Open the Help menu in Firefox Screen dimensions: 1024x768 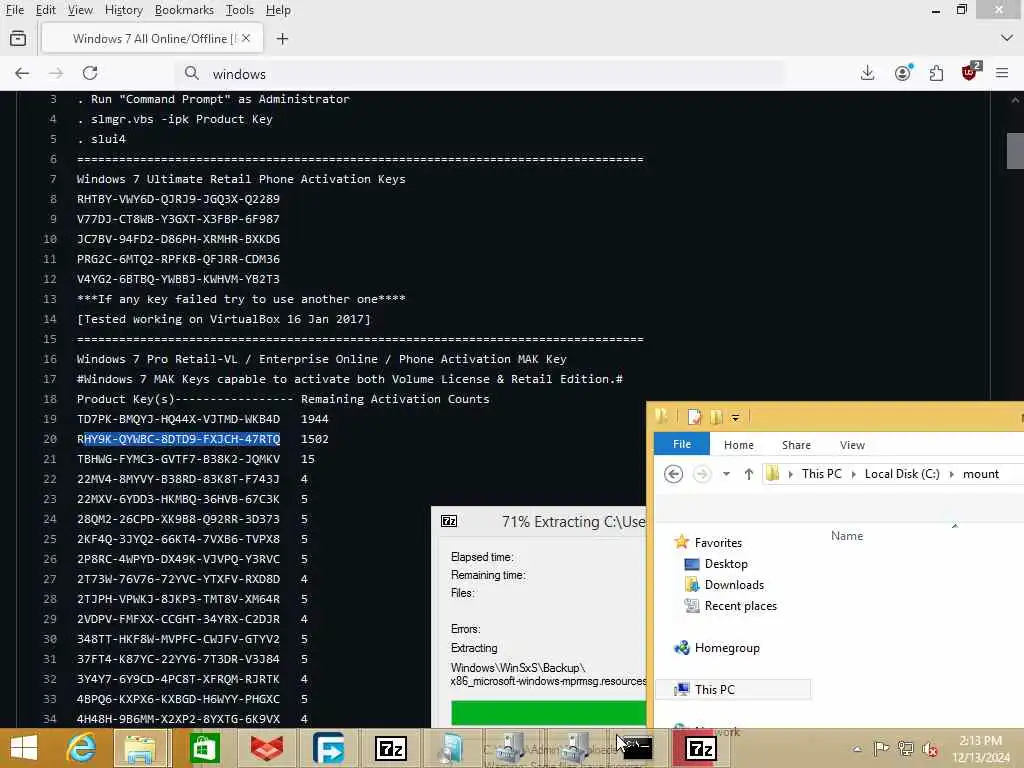point(278,10)
